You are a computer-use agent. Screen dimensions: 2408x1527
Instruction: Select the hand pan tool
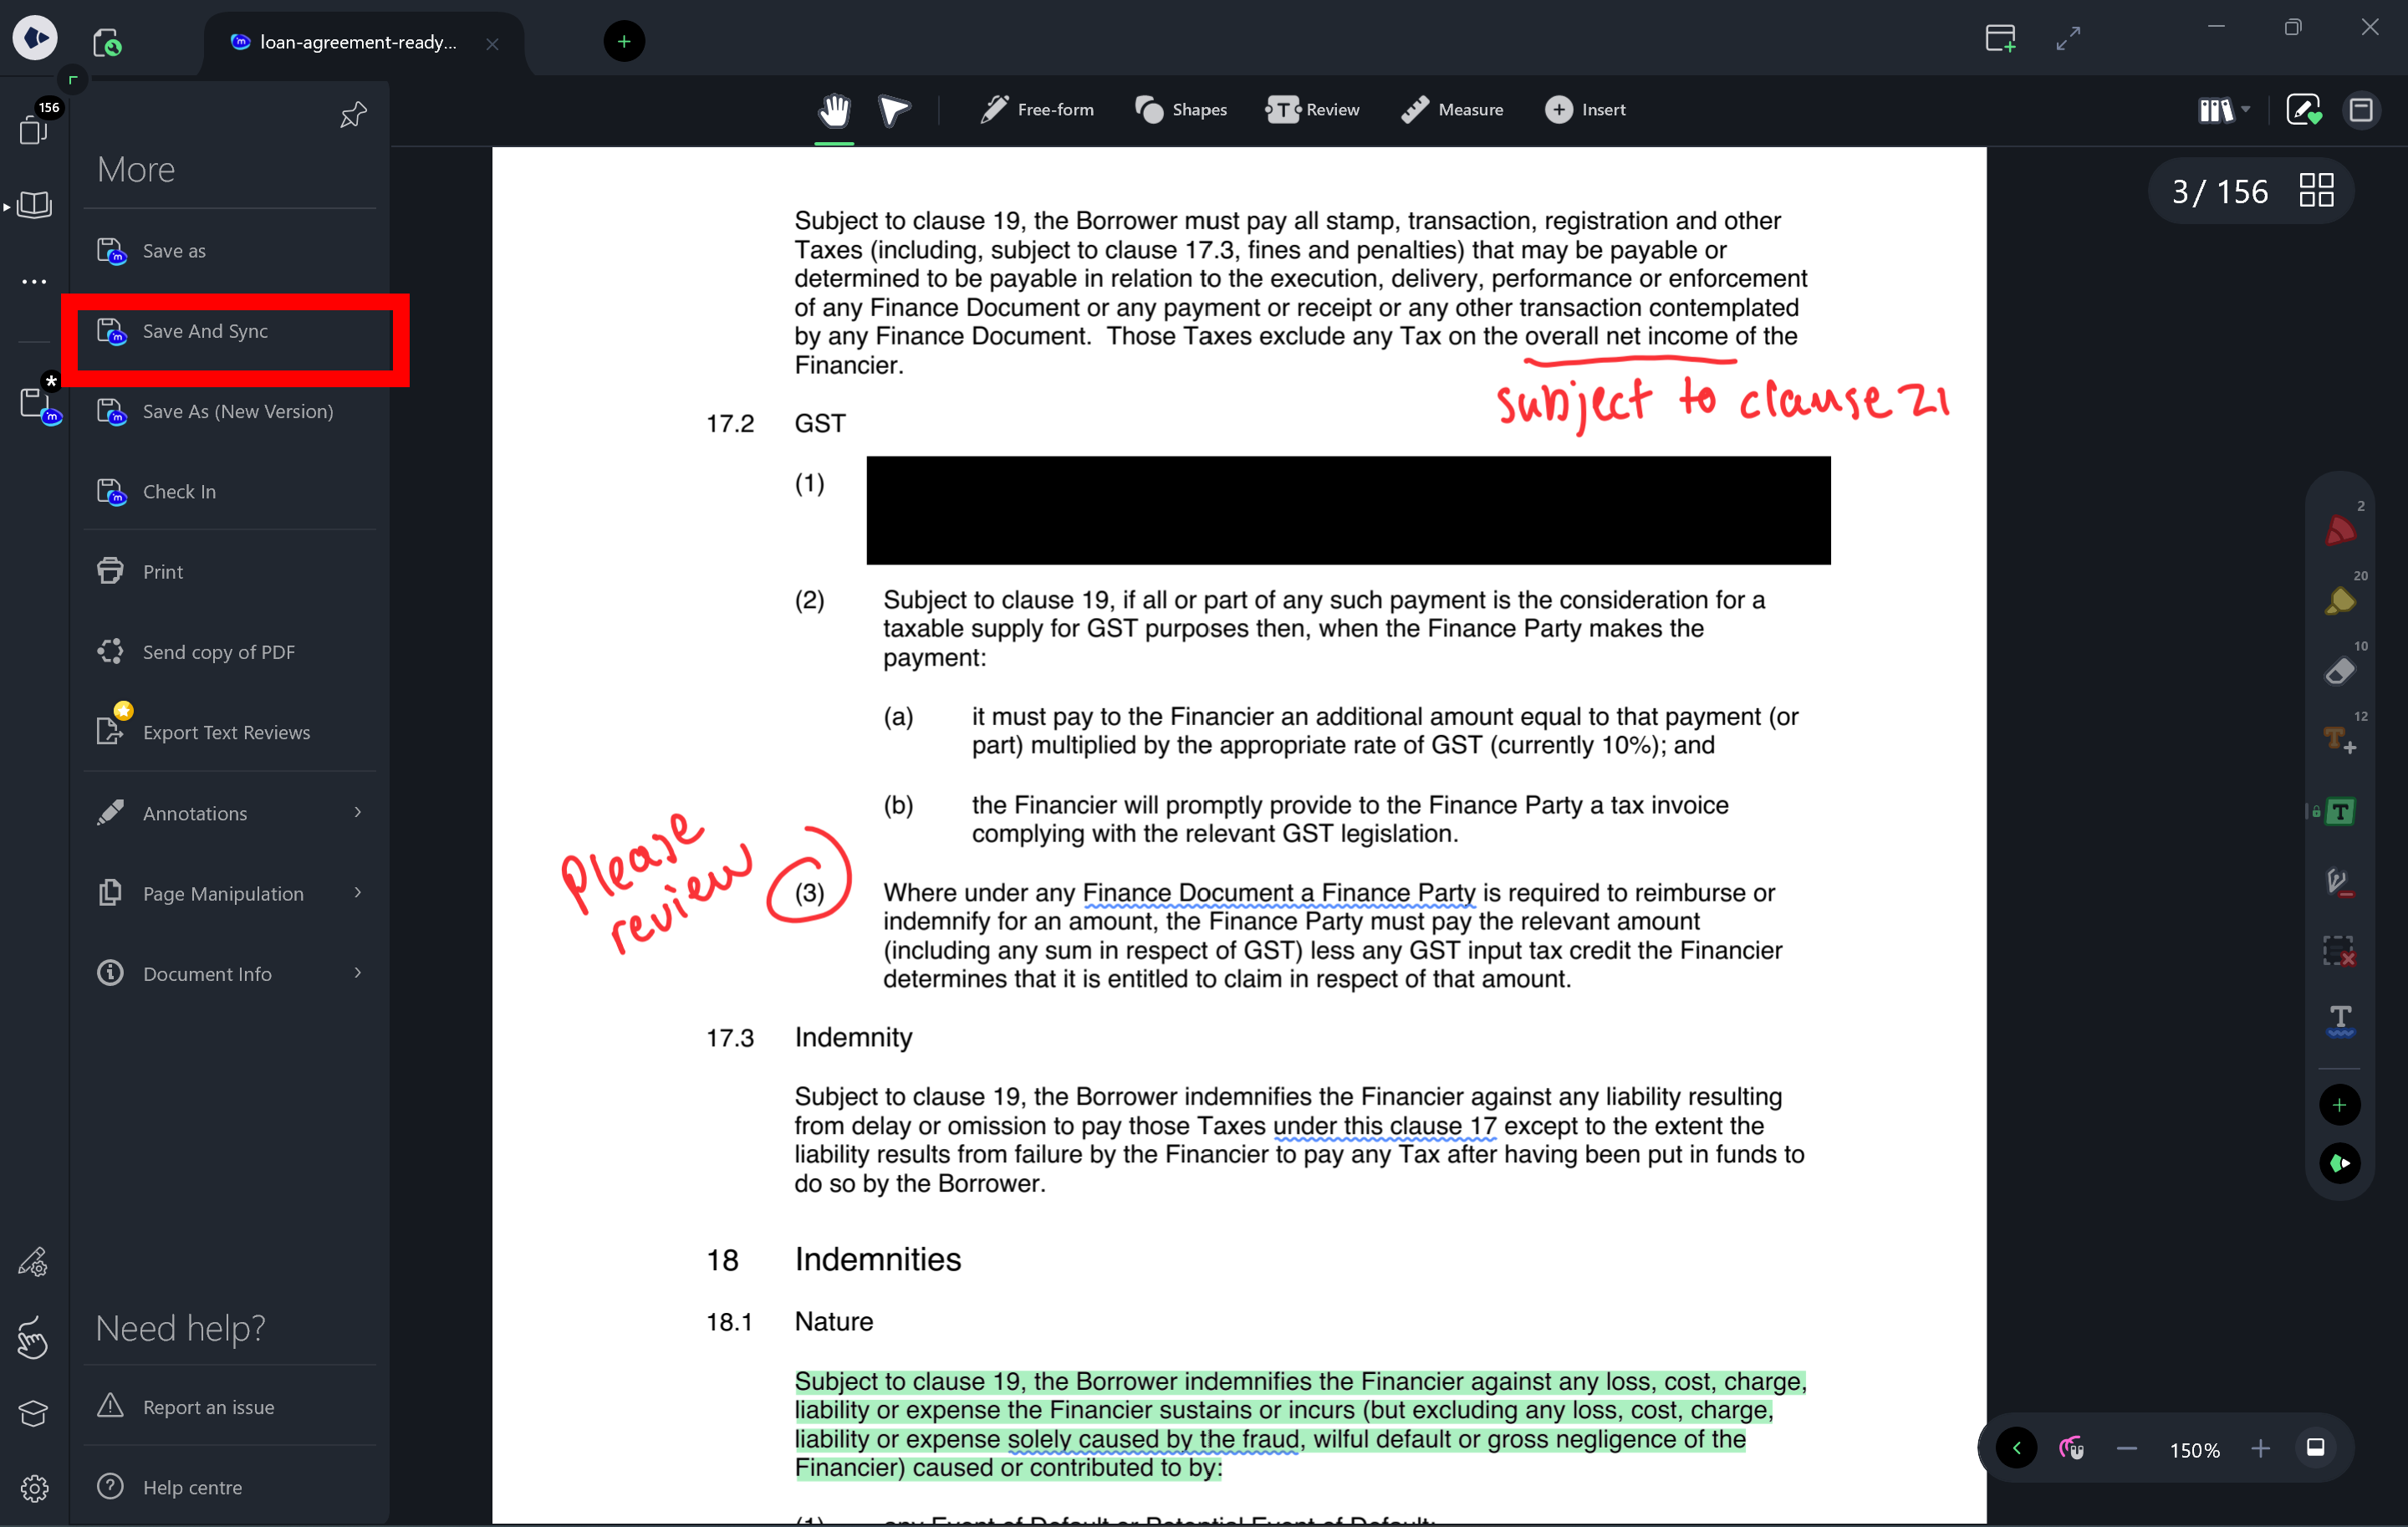(x=834, y=110)
